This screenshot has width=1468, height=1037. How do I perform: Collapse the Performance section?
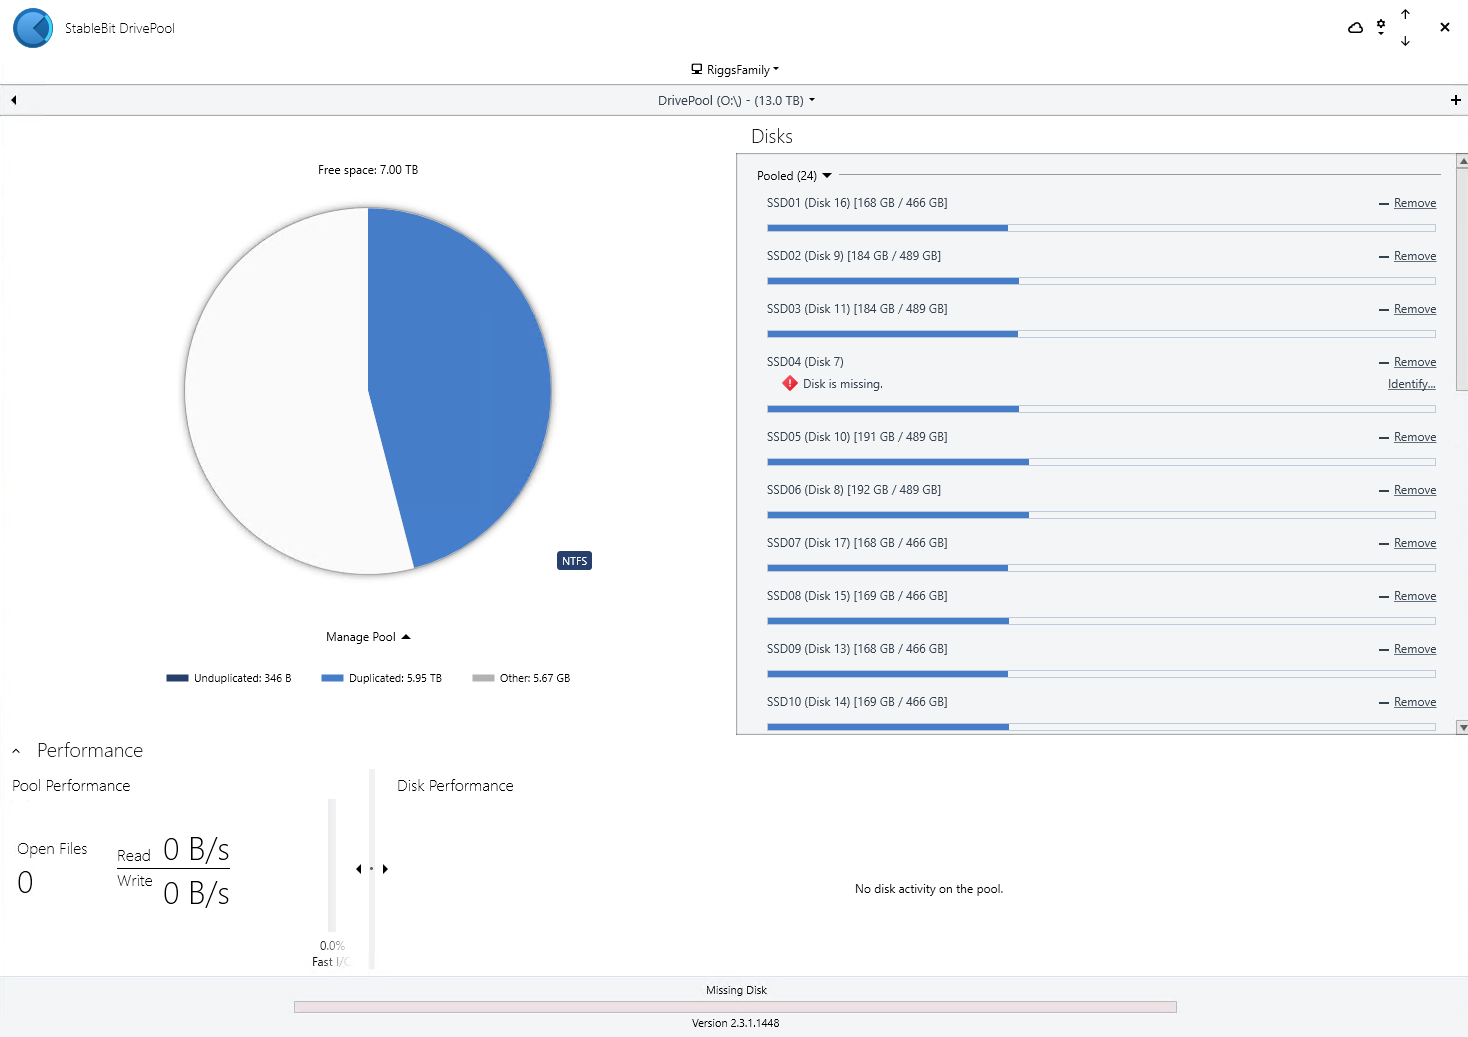16,751
